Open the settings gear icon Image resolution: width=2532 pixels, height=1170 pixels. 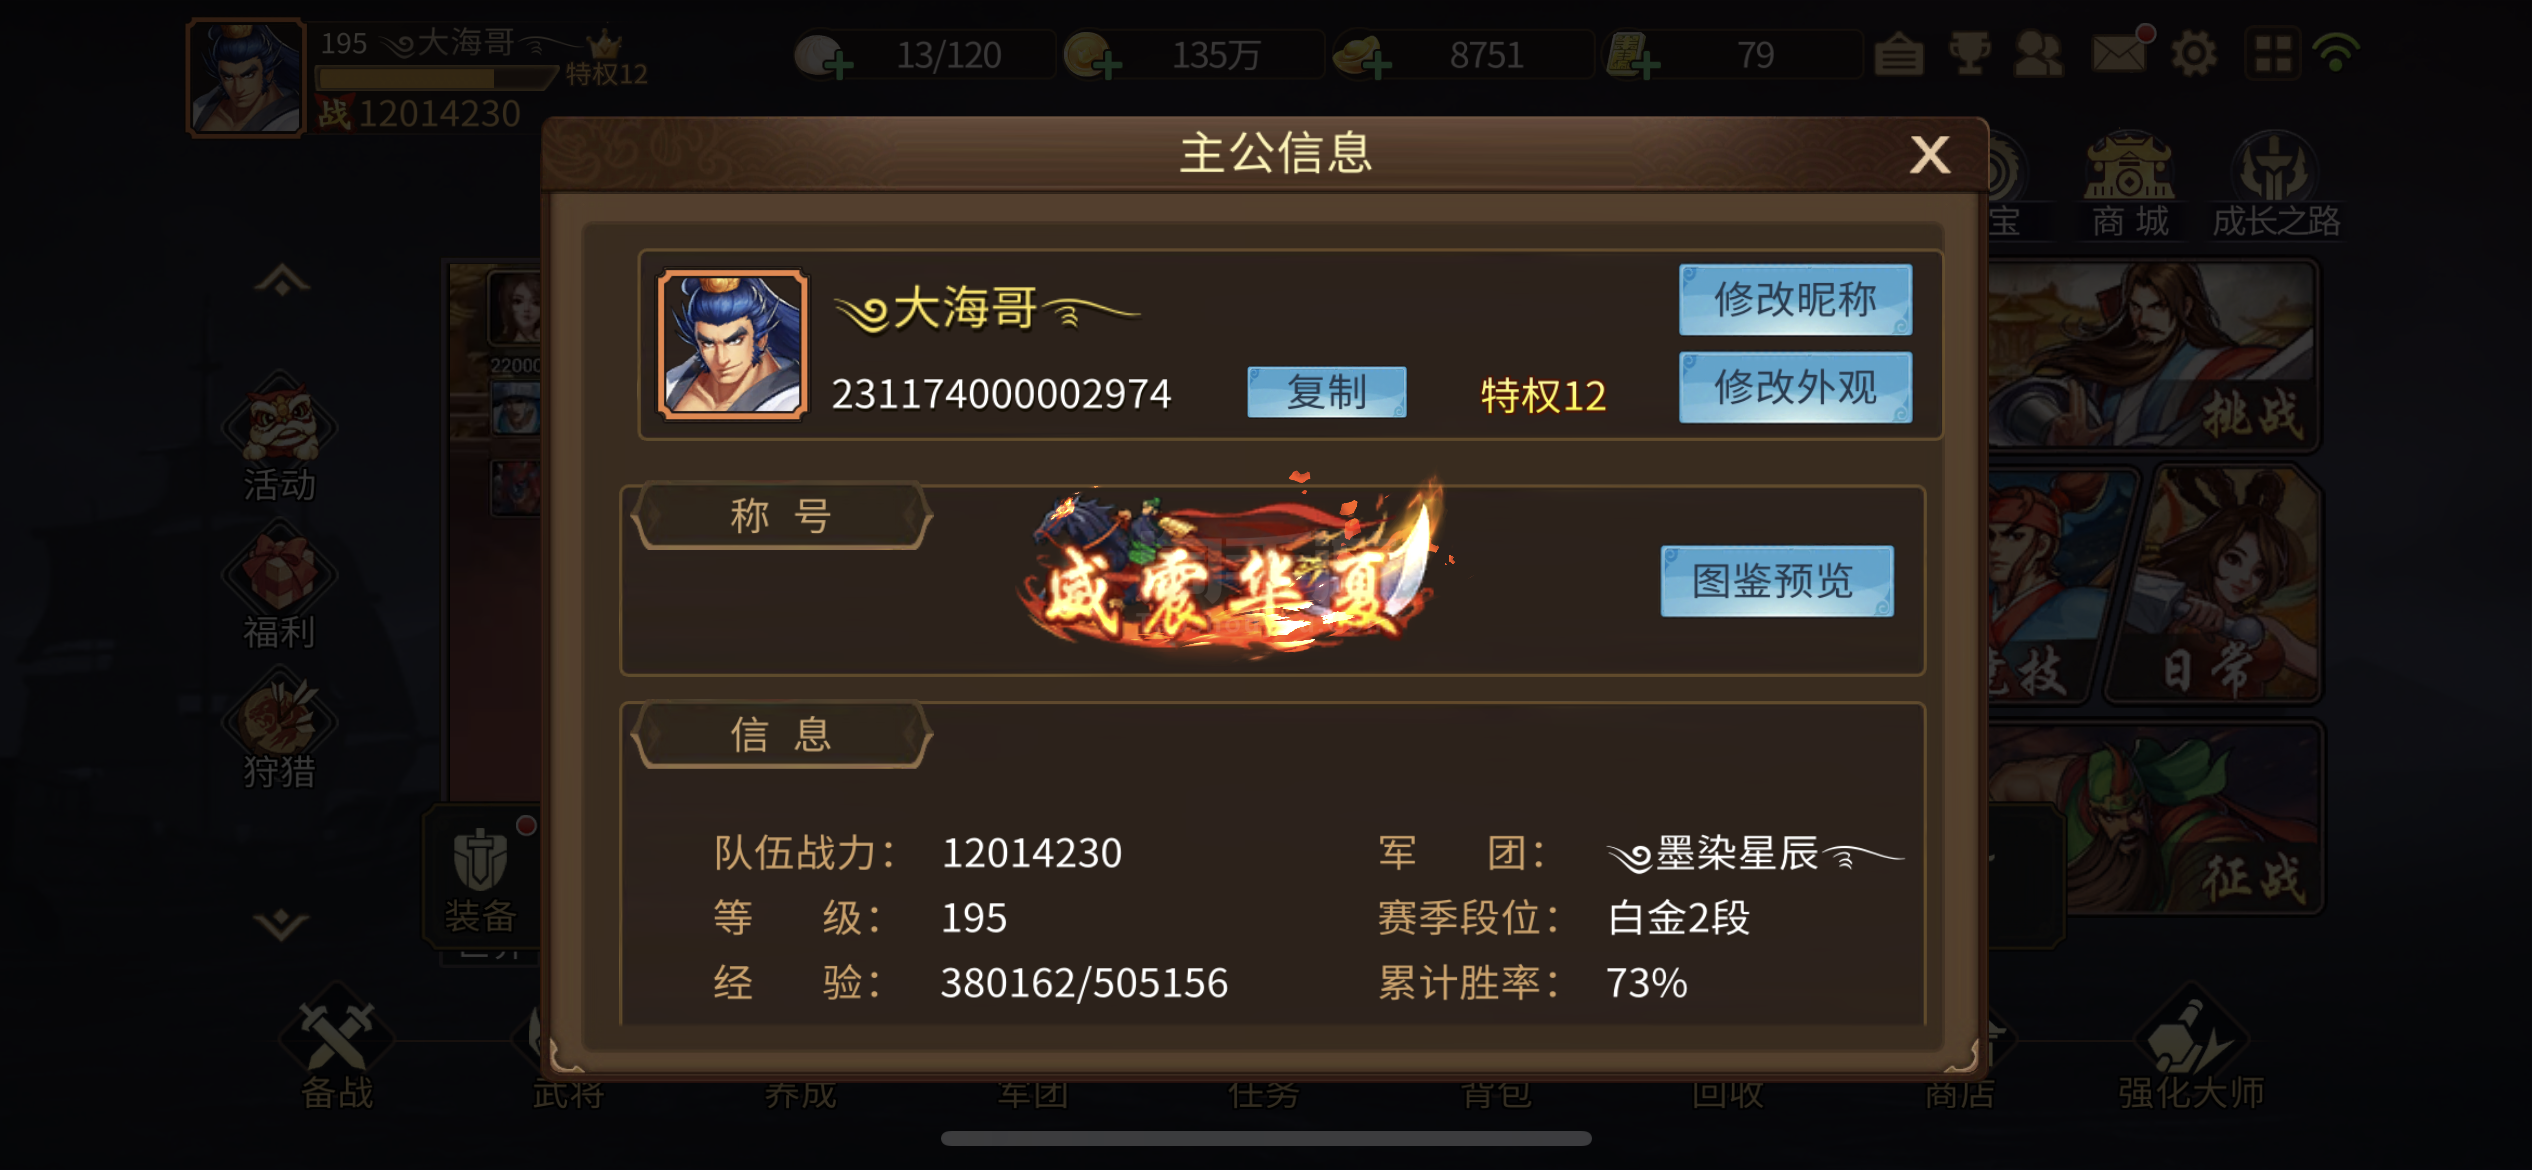pos(2193,53)
